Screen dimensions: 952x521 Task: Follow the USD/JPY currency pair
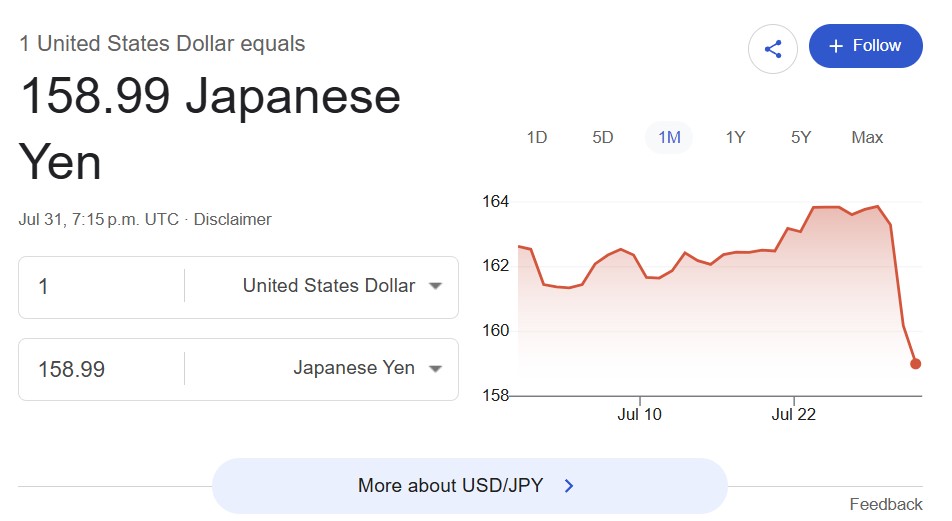(x=866, y=46)
